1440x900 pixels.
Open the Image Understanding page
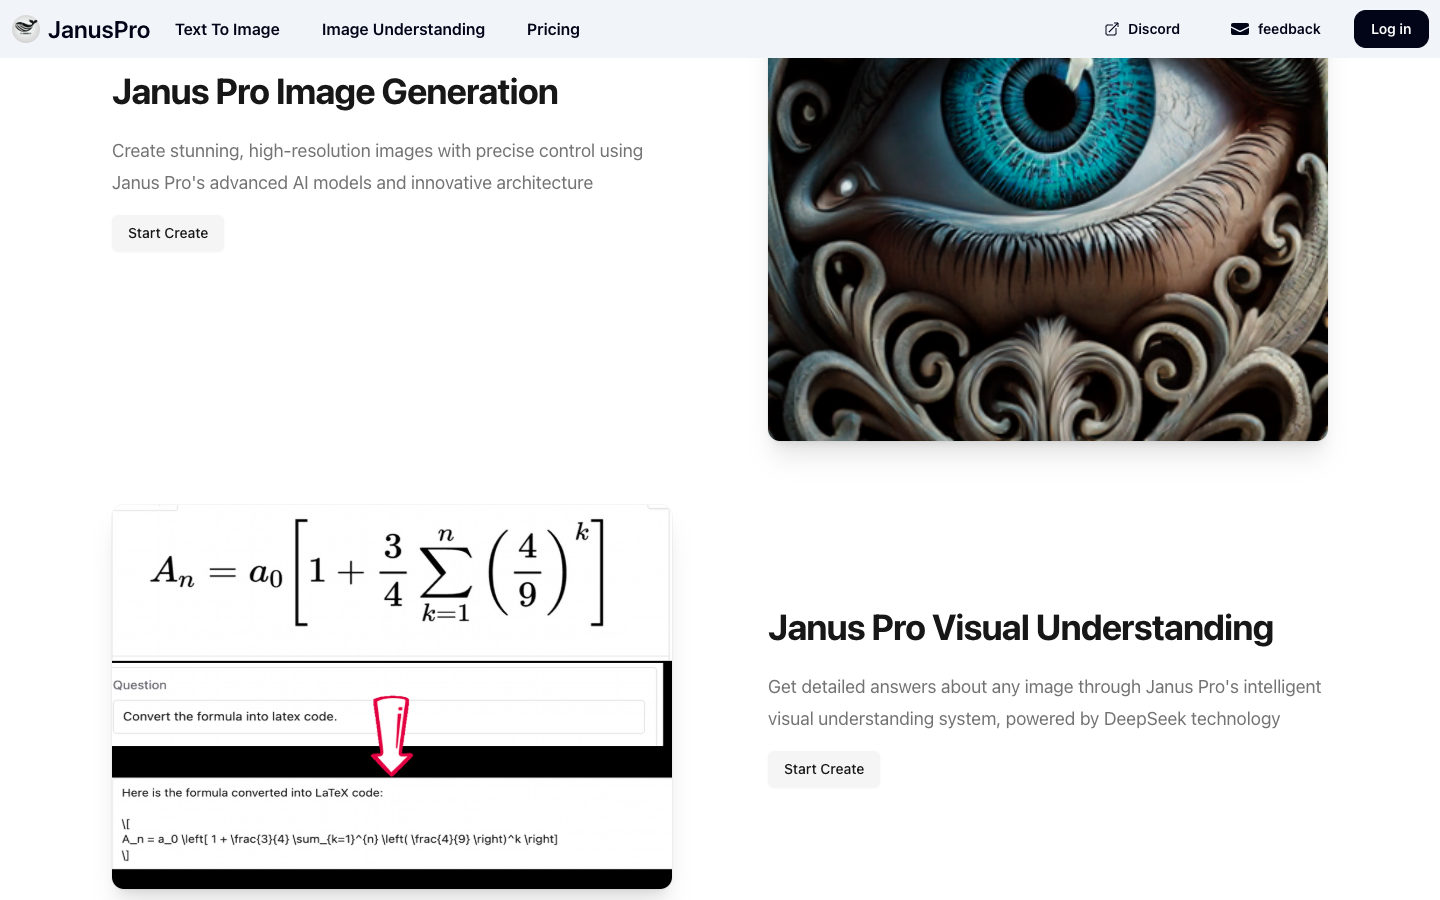click(x=403, y=29)
